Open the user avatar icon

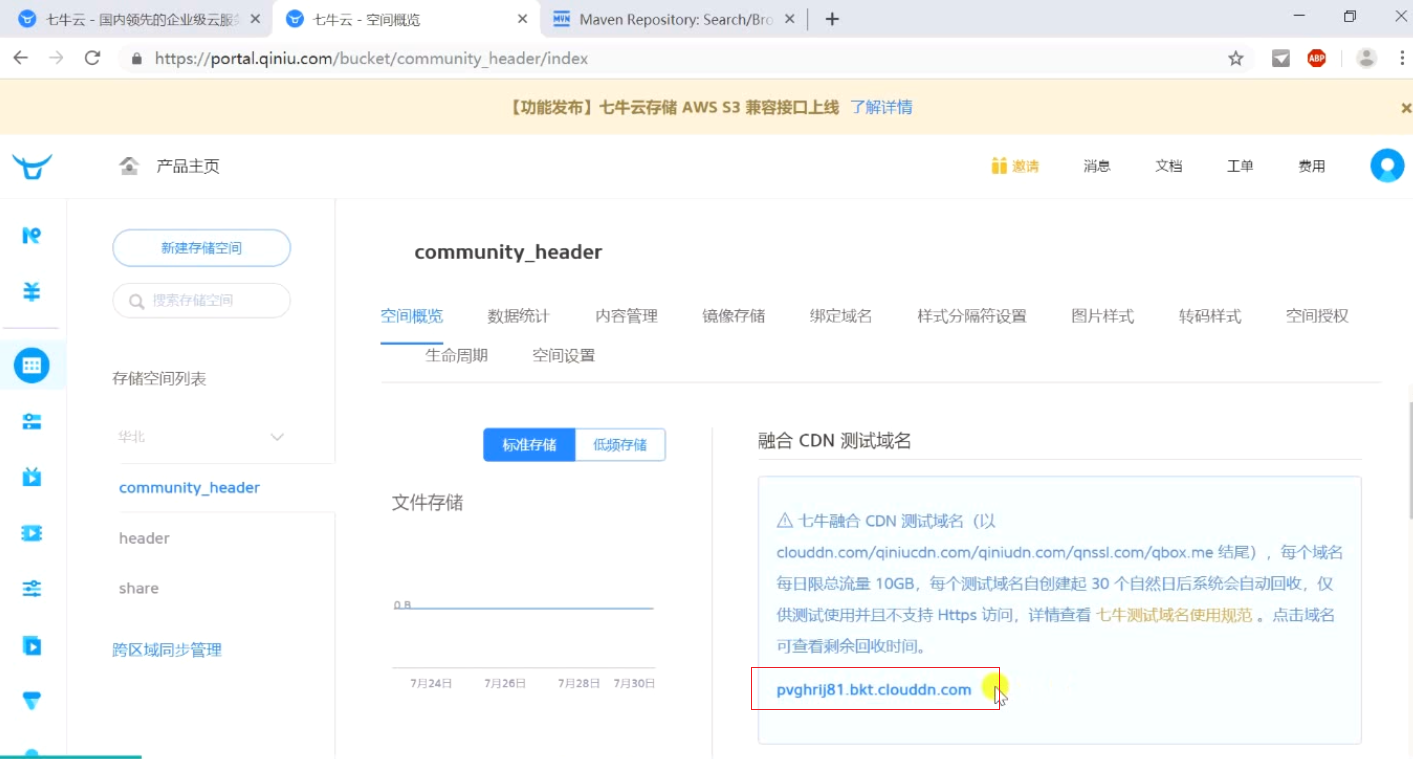coord(1387,165)
